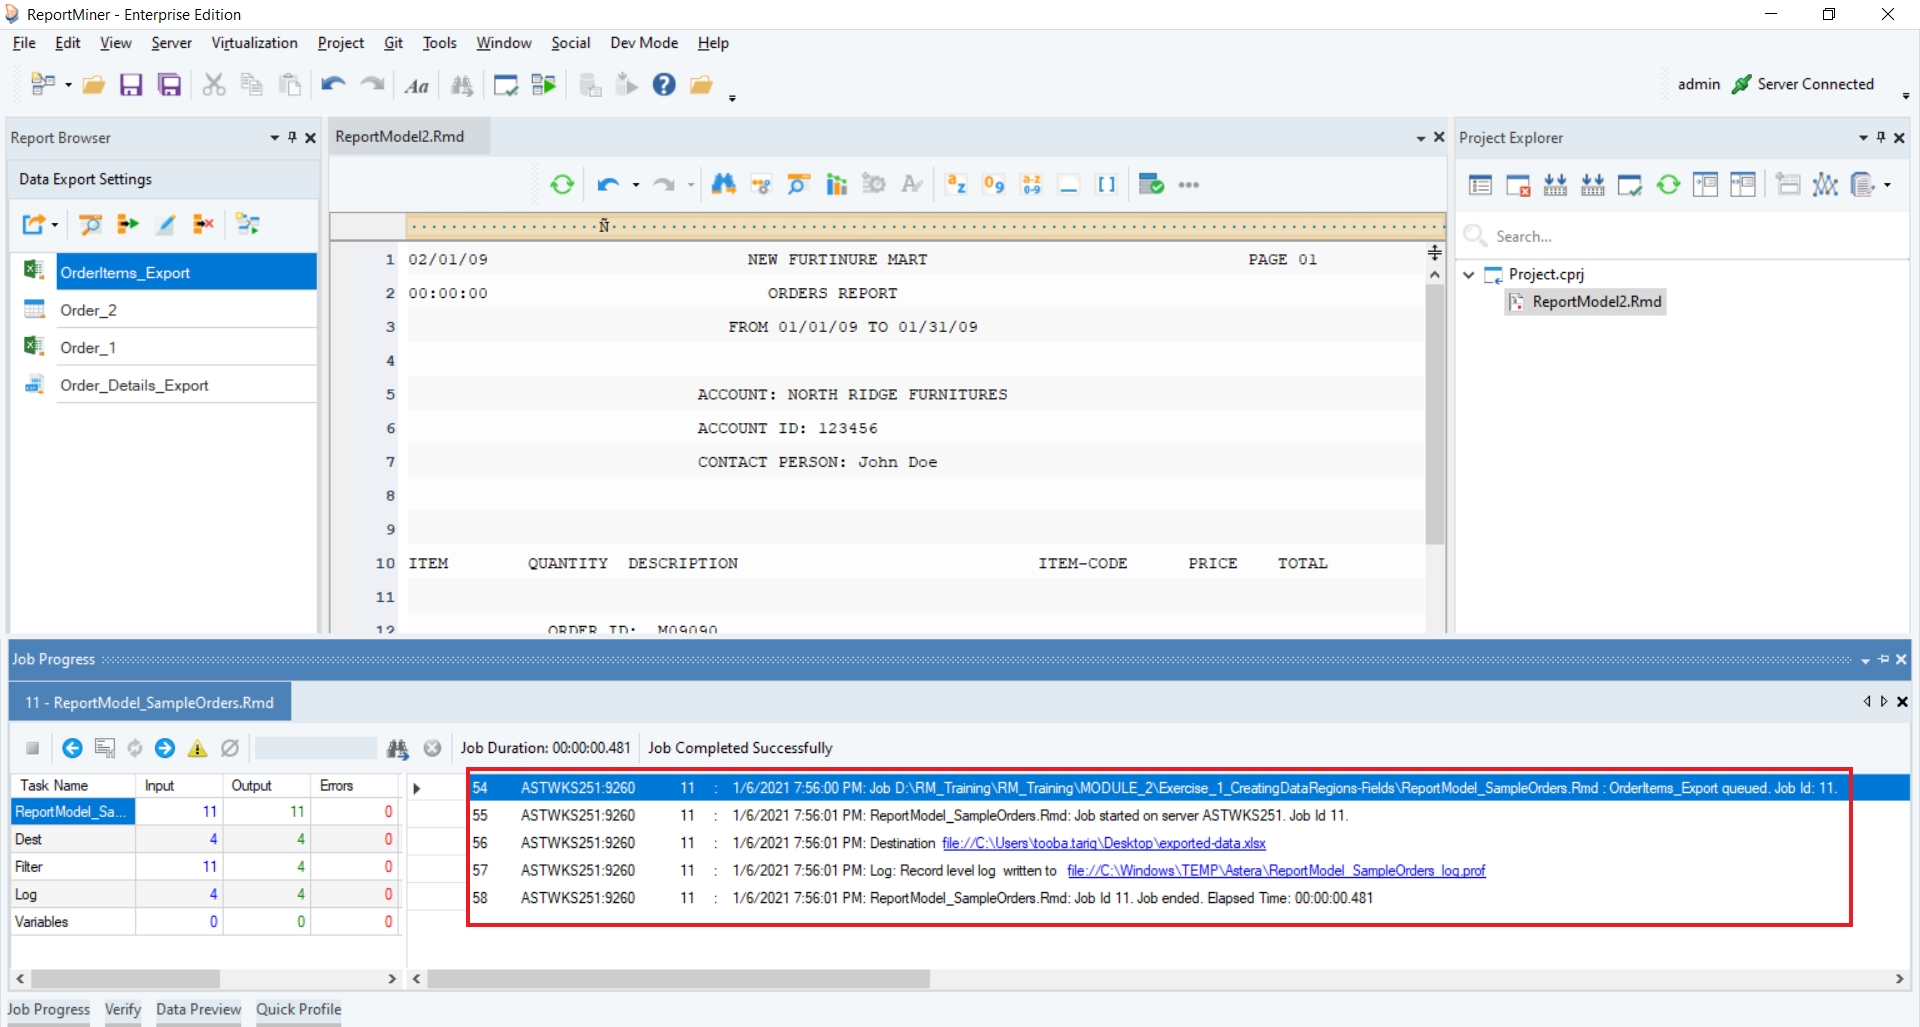Switch to the Data Preview tab

coord(198,1009)
